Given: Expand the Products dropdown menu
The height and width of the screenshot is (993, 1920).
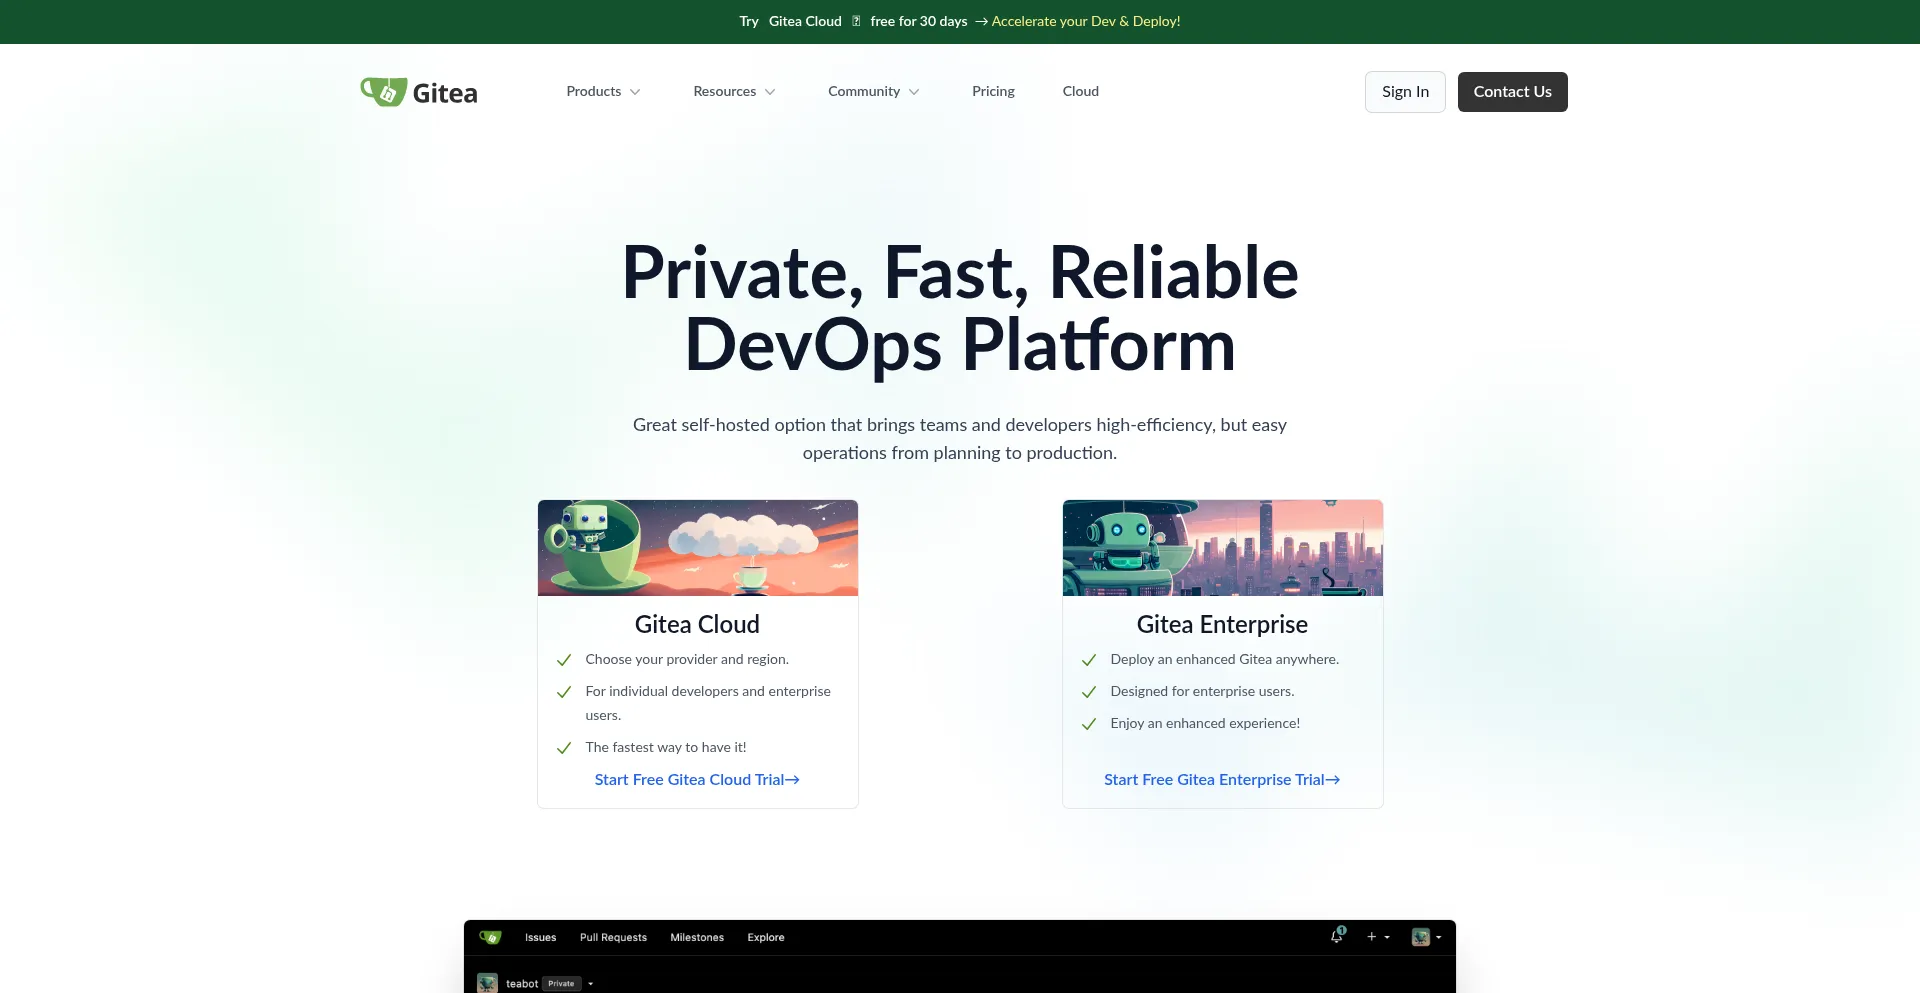Looking at the screenshot, I should 603,91.
